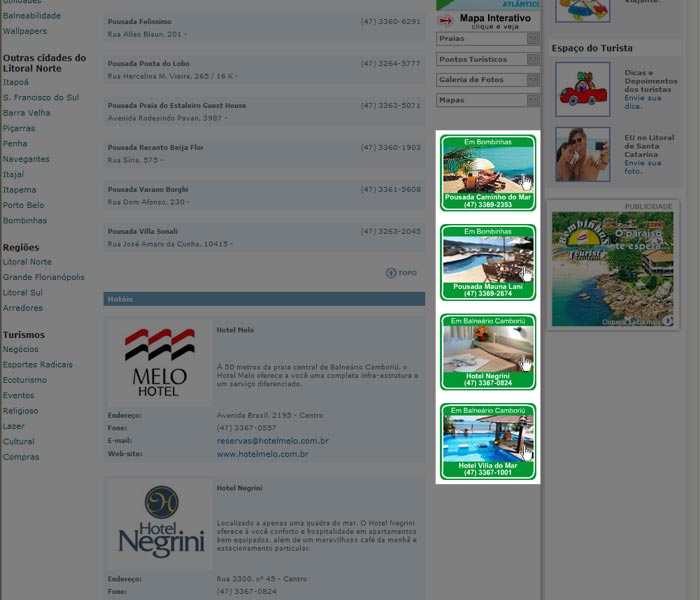Viewport: 700px width, 600px height.
Task: Click the red arrow beside Mapa Interativo
Action: coord(445,21)
